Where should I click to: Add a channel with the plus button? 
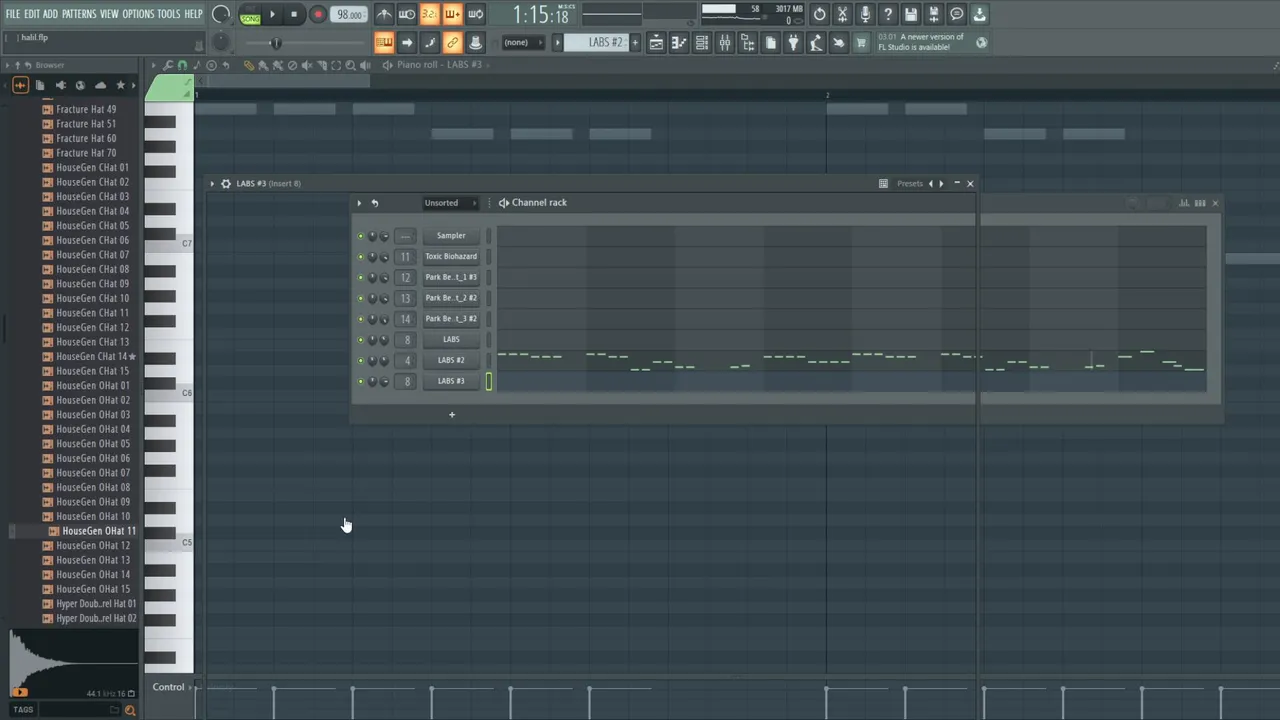click(451, 414)
